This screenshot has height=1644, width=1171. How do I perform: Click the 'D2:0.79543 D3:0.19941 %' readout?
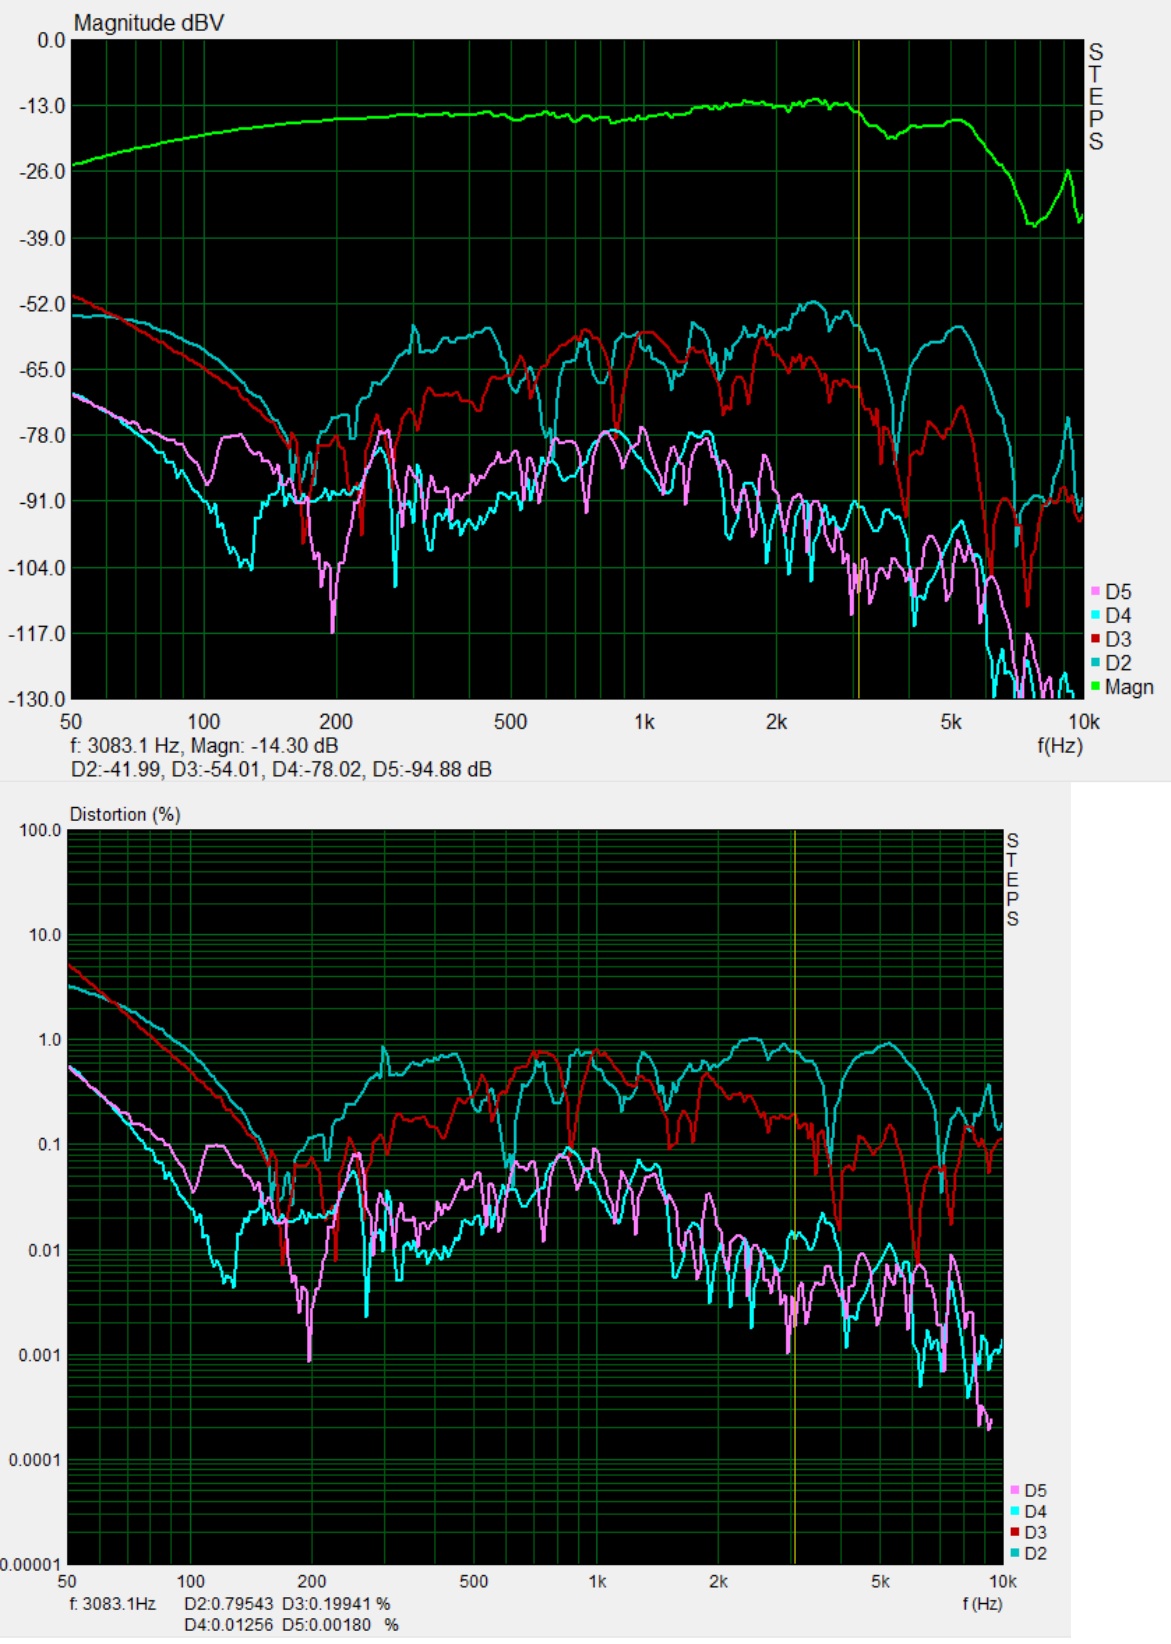[287, 1604]
